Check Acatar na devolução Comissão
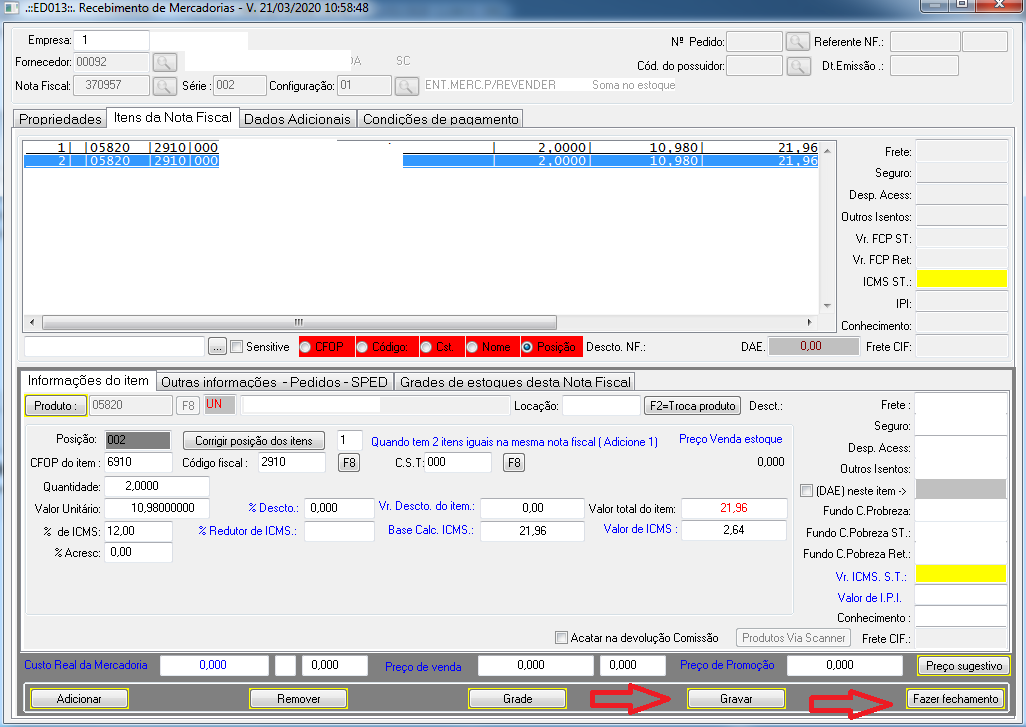This screenshot has width=1026, height=727. (x=562, y=638)
